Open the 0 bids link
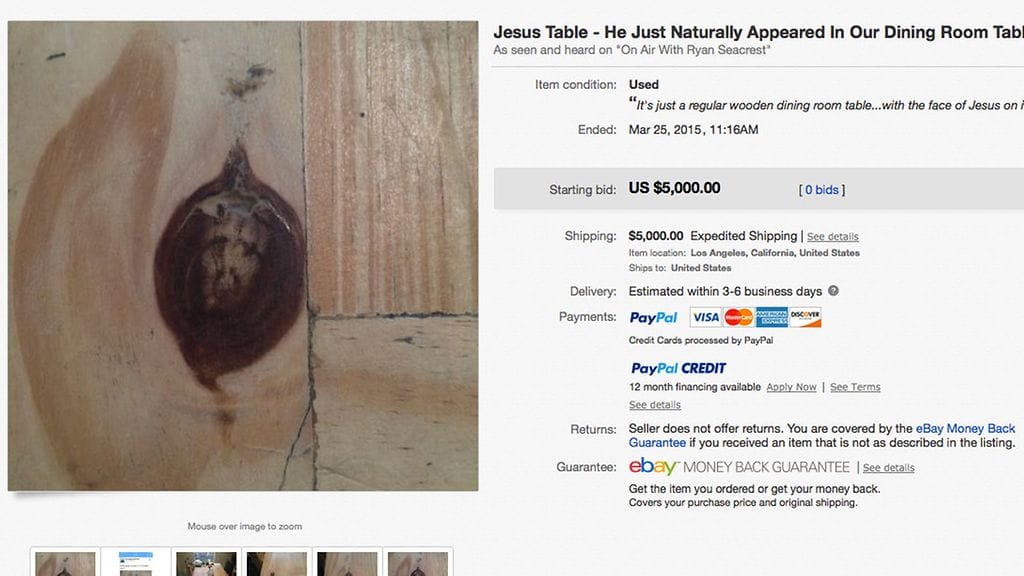 click(x=822, y=189)
